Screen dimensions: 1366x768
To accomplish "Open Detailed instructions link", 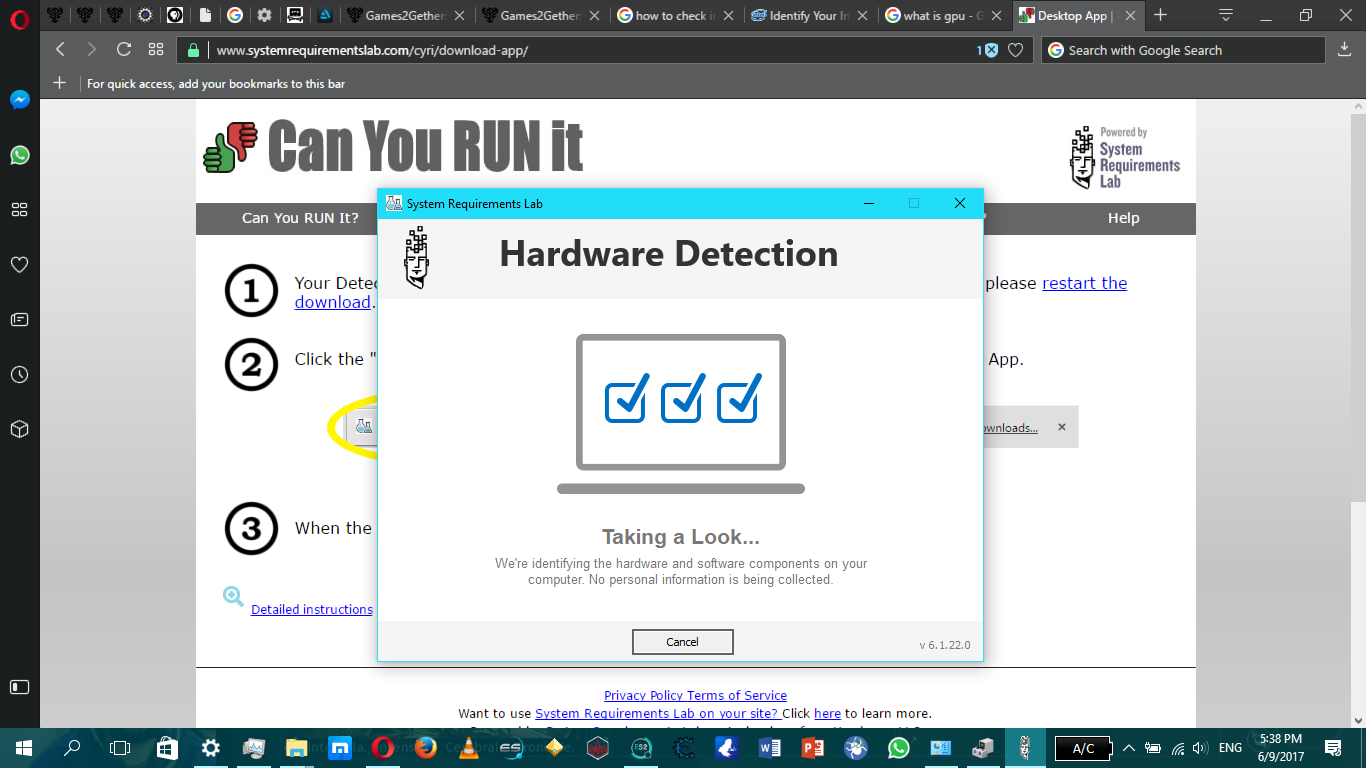I will pyautogui.click(x=312, y=609).
